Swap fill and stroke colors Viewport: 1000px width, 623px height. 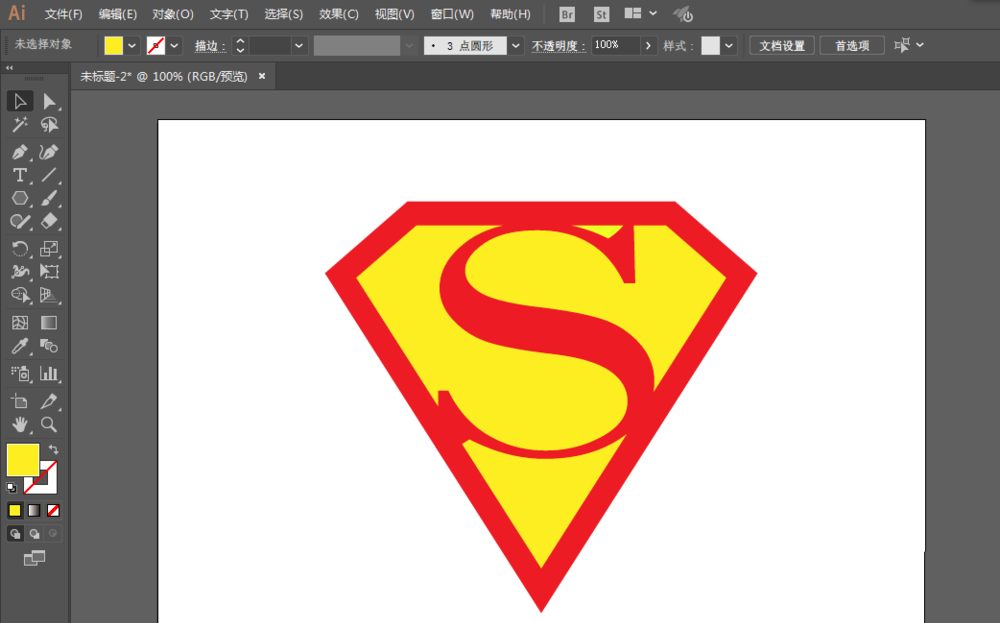[x=54, y=449]
